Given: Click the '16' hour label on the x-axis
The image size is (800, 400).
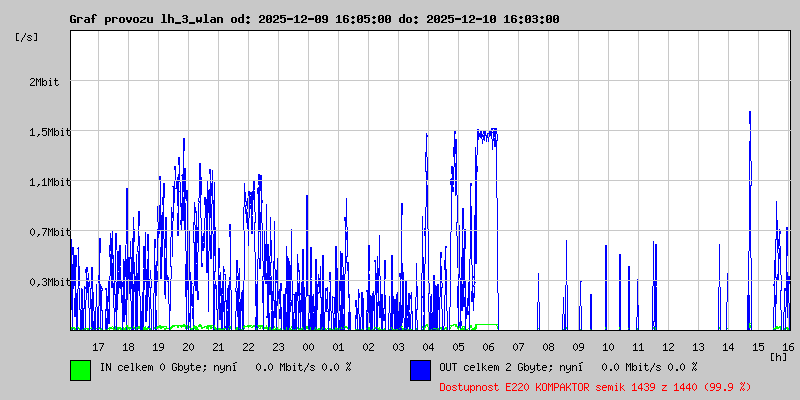Looking at the screenshot, I should click(788, 347).
